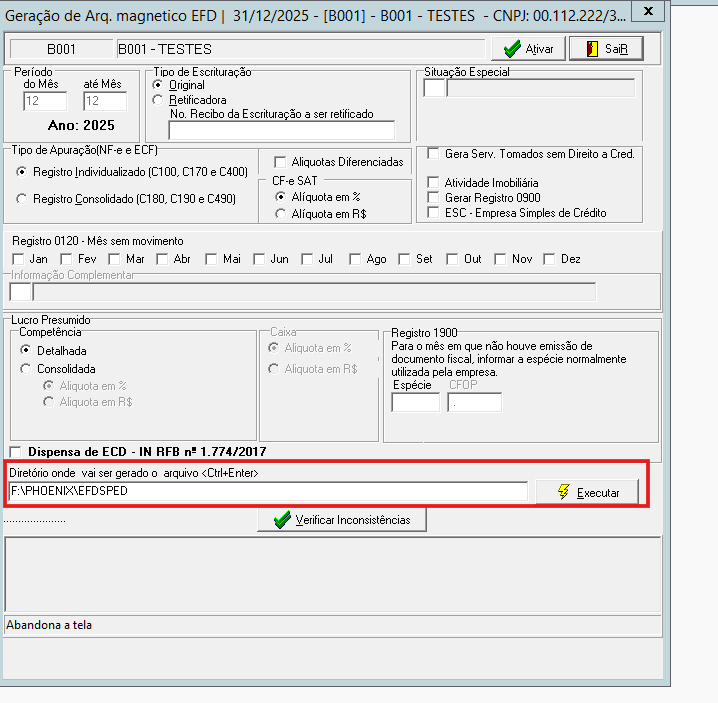Check Mai month without movement

point(211,259)
